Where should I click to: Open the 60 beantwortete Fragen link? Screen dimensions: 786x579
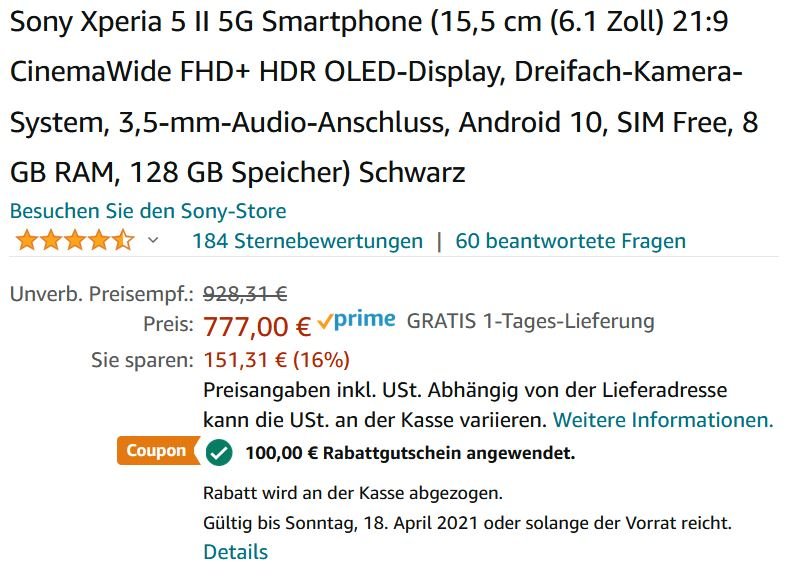tap(570, 241)
